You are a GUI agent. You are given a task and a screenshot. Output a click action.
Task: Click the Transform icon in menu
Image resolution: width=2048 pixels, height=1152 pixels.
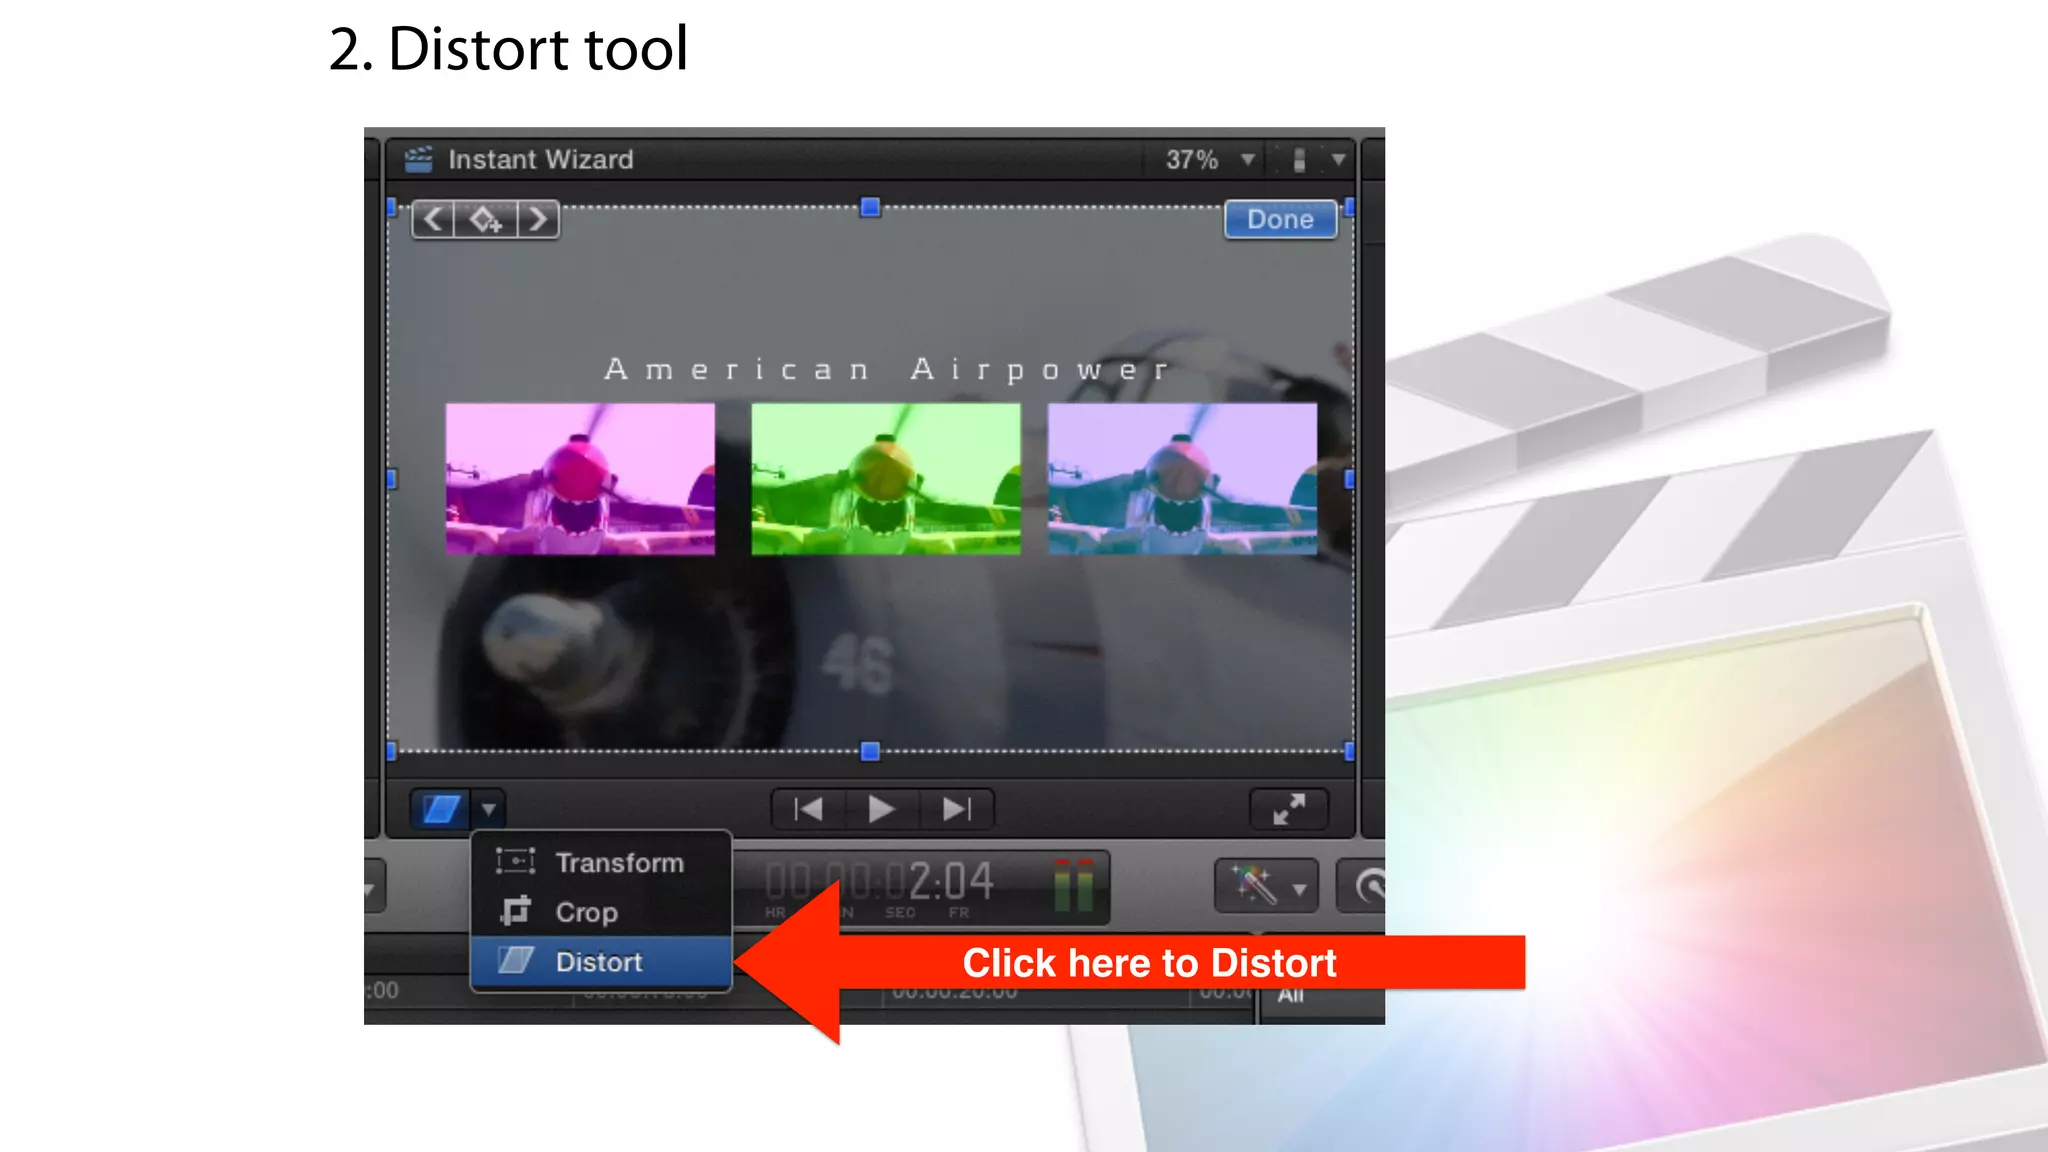click(515, 861)
